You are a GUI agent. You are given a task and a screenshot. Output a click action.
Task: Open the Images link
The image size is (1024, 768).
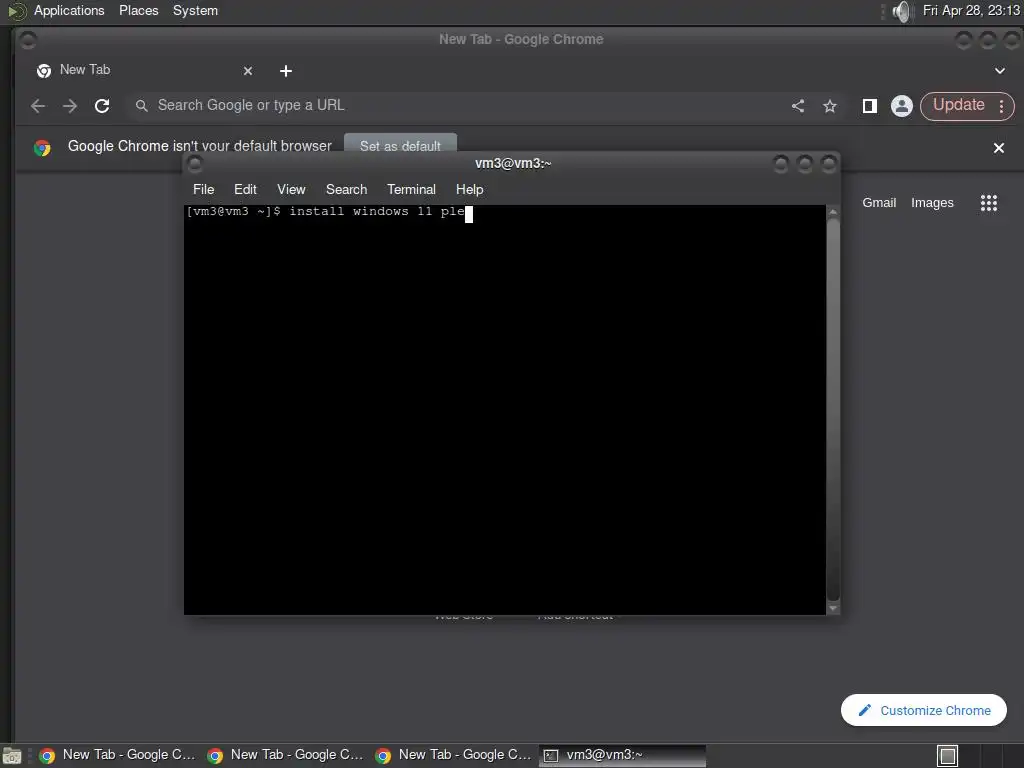pos(932,203)
